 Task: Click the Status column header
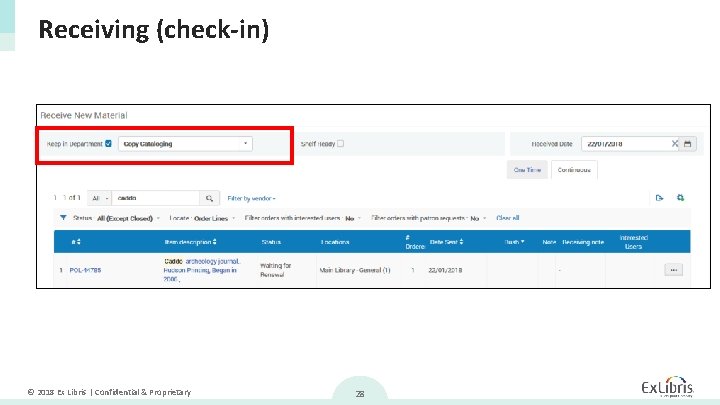(x=271, y=242)
